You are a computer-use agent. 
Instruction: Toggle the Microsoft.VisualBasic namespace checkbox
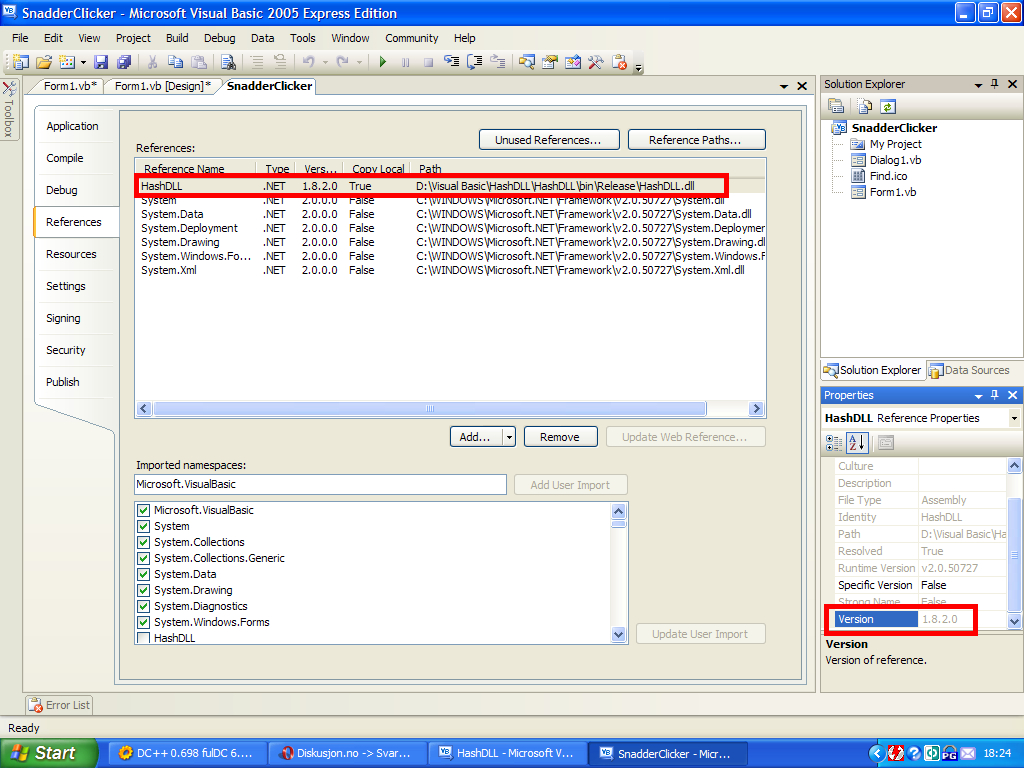(144, 510)
